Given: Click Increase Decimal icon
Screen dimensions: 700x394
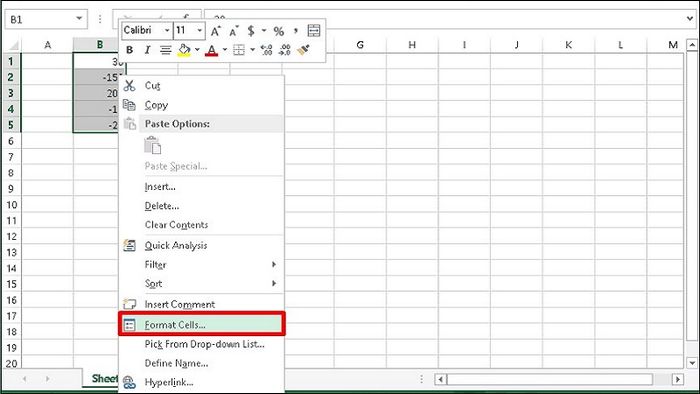Looking at the screenshot, I should [267, 50].
